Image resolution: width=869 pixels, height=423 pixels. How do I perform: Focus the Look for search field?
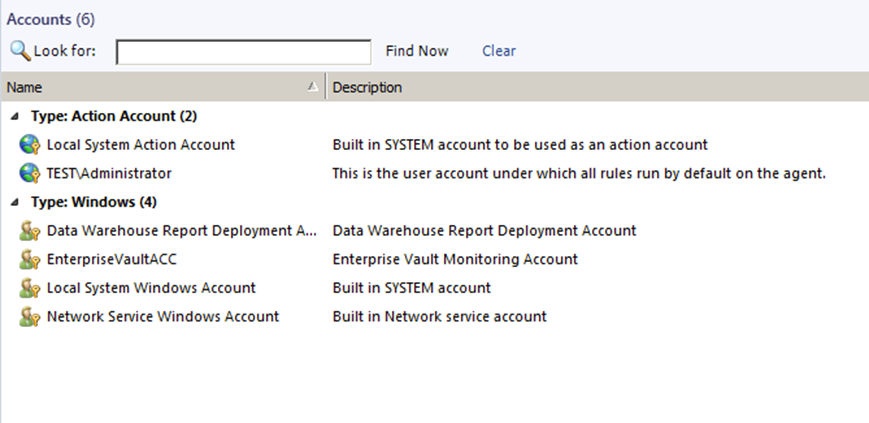tap(243, 52)
